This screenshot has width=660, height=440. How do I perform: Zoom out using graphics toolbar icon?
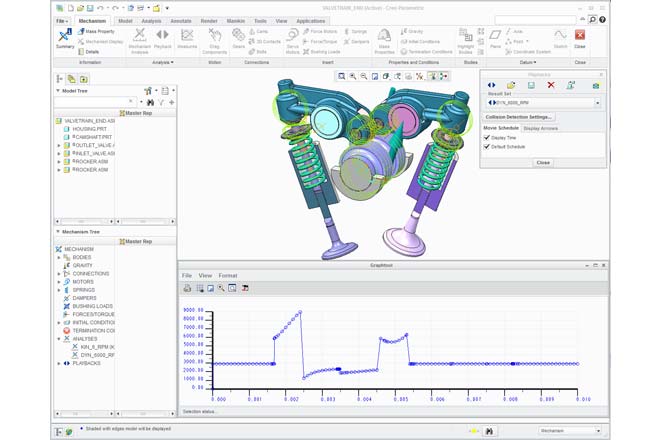tap(363, 76)
